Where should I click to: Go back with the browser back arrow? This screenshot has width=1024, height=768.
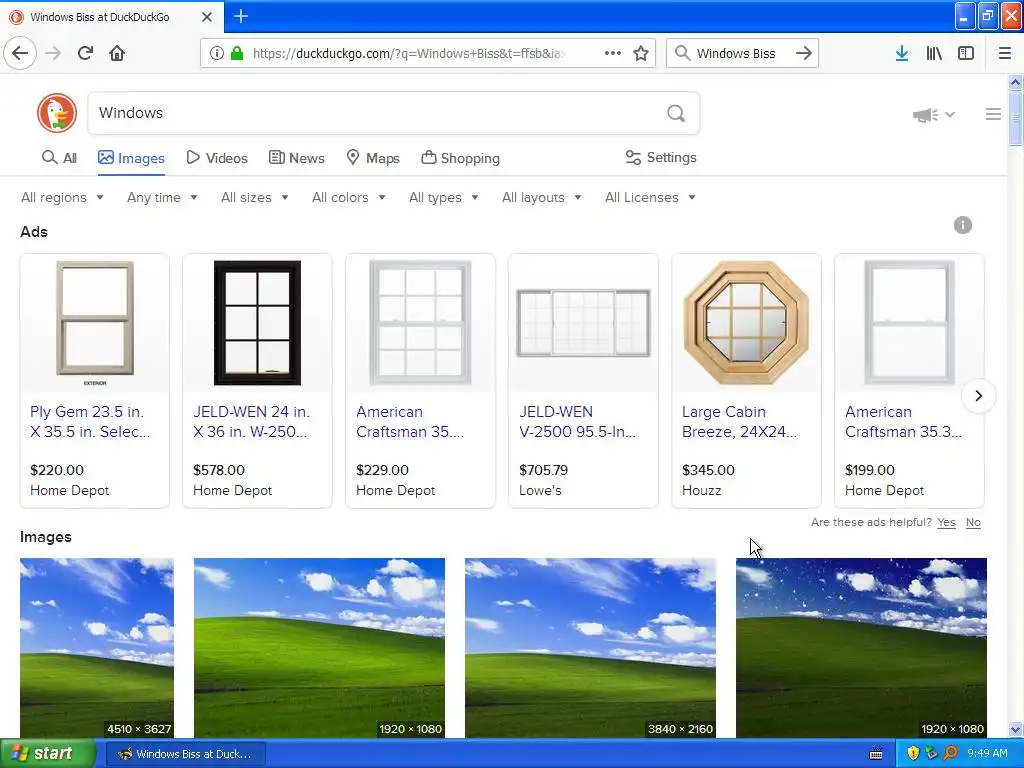click(x=20, y=53)
